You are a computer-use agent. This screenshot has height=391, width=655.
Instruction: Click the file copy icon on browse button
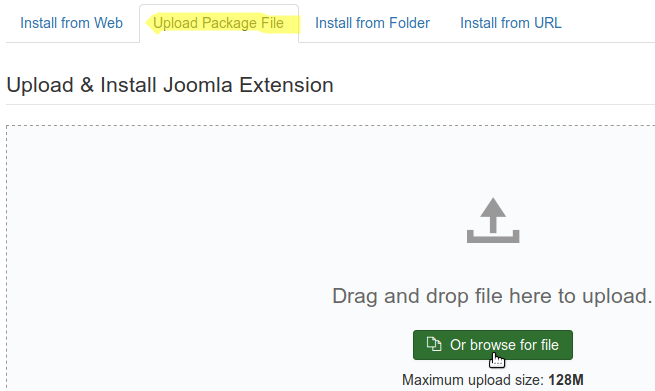(434, 344)
